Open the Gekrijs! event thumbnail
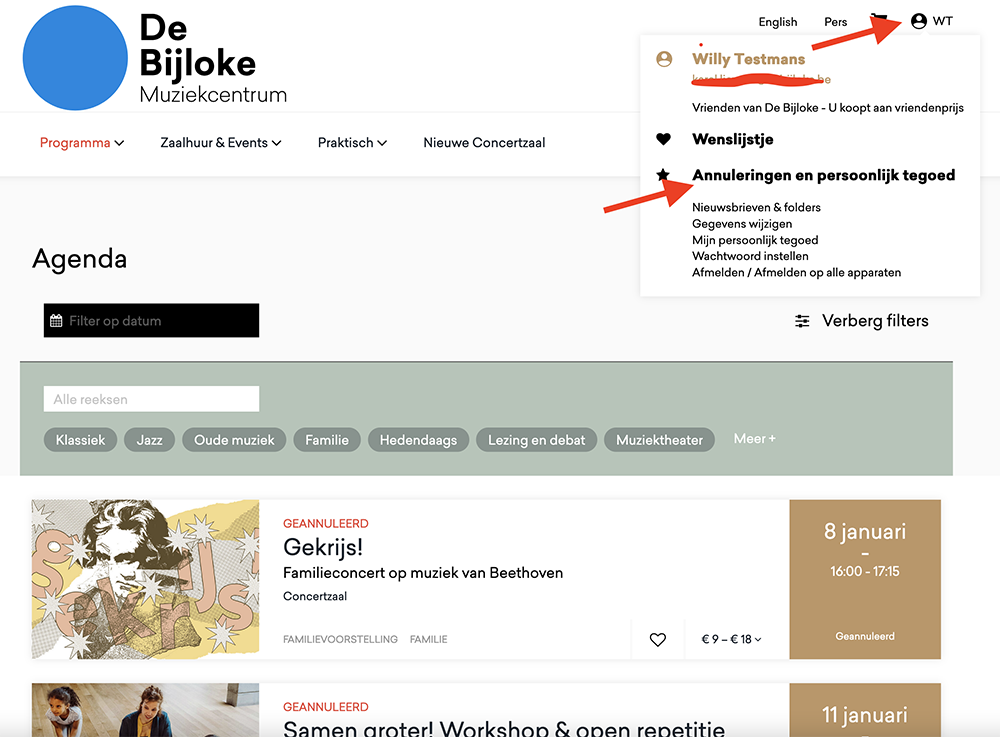 tap(145, 579)
